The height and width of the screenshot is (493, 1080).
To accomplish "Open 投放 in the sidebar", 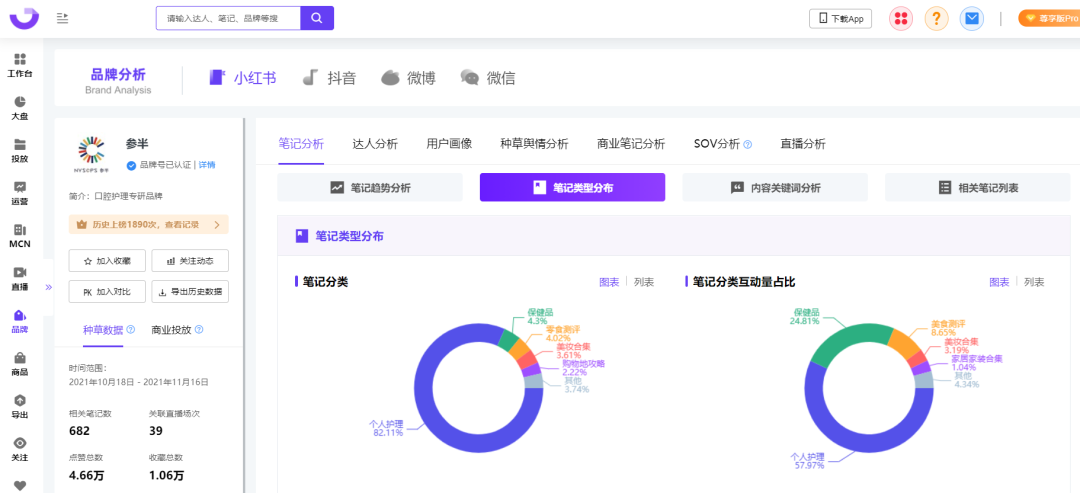I will tap(20, 151).
